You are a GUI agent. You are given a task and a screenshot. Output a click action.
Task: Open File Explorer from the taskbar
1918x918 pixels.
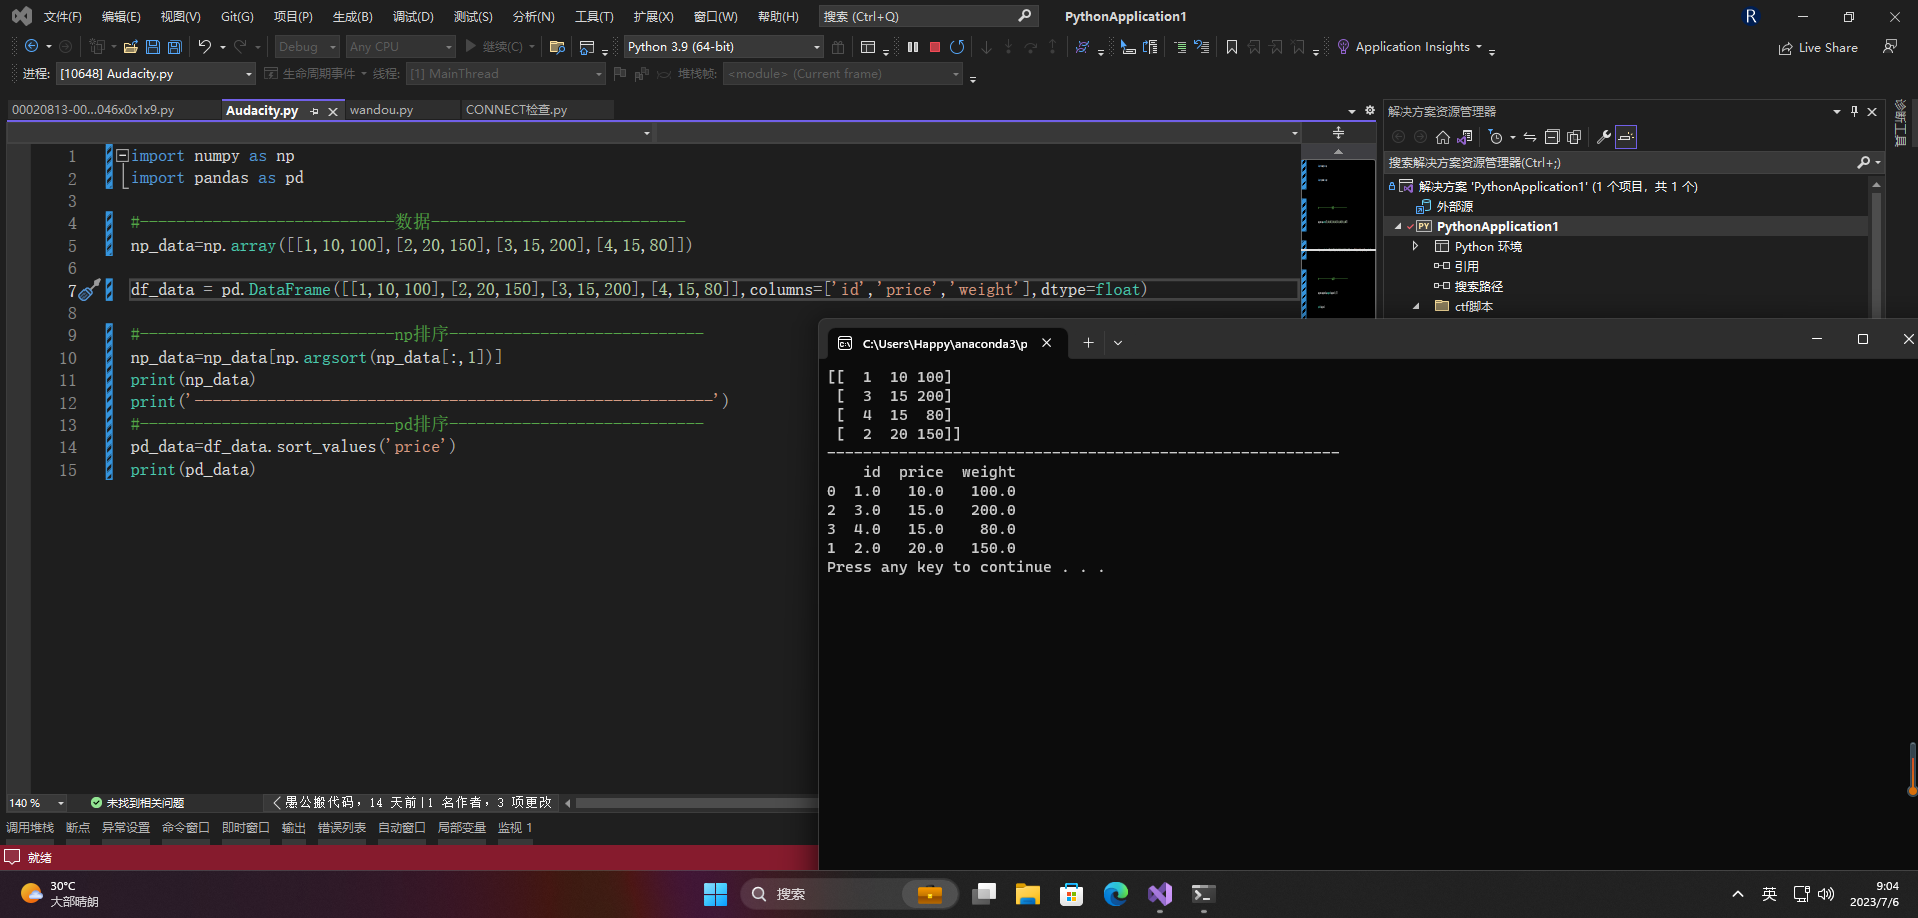coord(1028,893)
